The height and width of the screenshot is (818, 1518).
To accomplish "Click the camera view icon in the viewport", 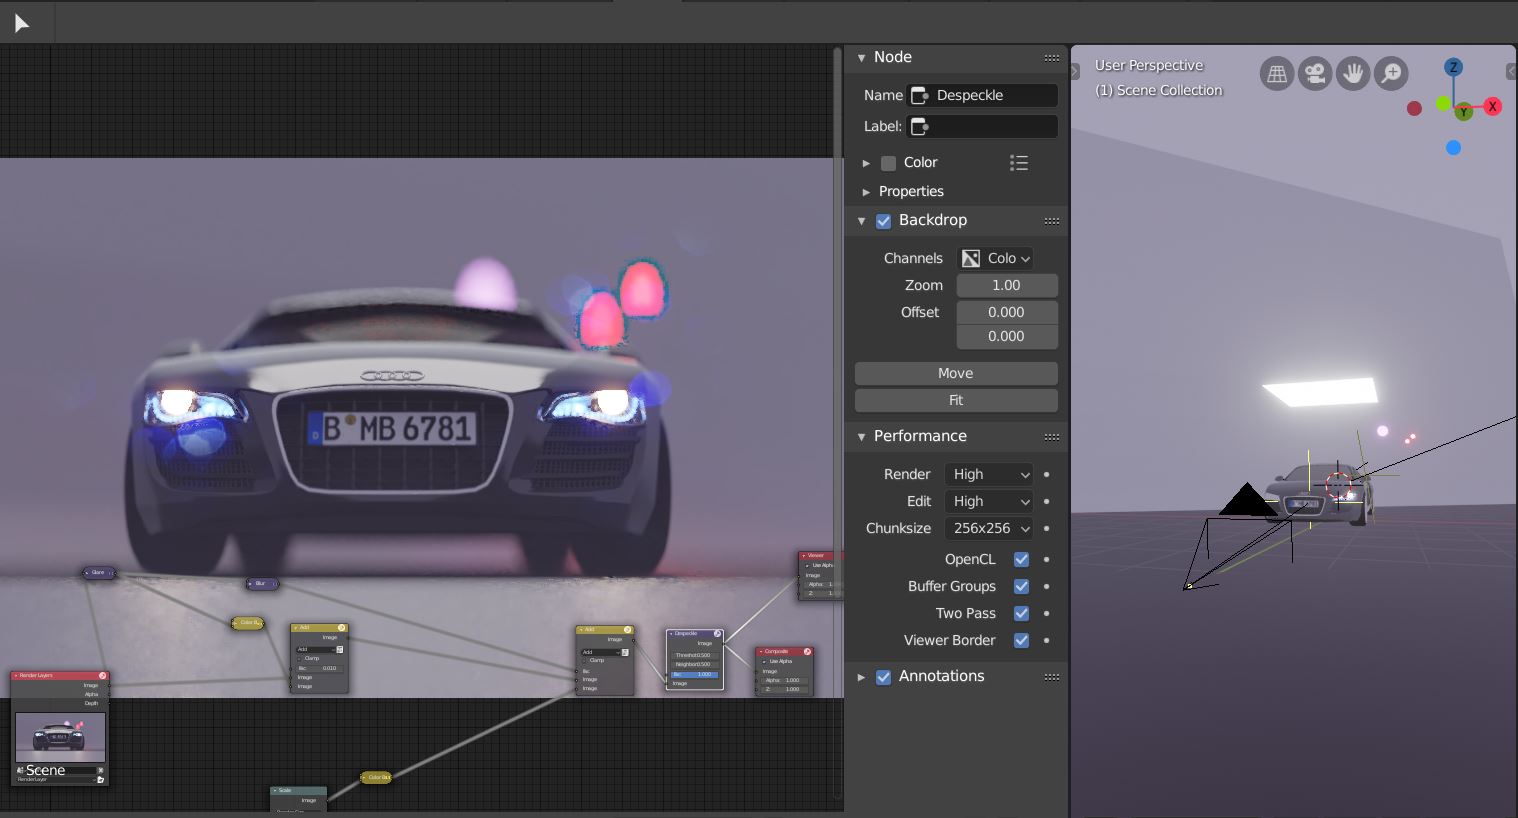I will [1315, 73].
